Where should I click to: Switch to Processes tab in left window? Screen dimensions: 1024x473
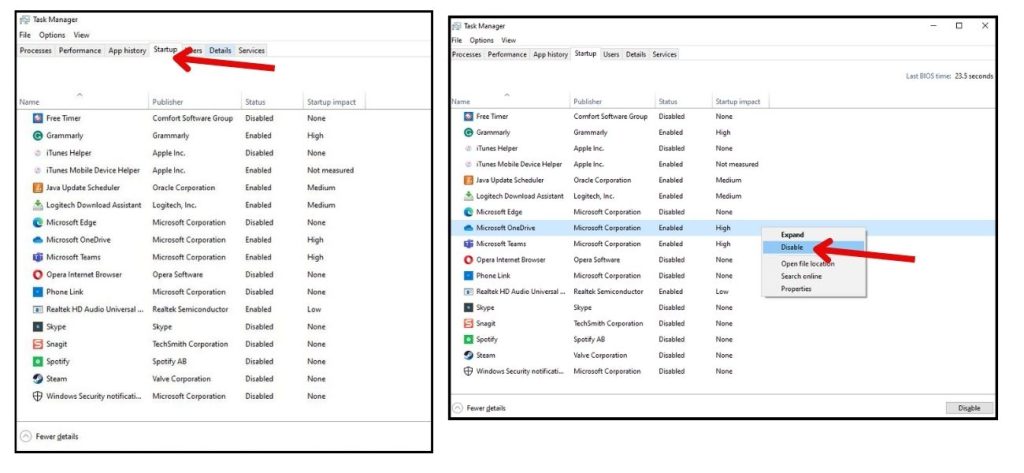tap(36, 50)
